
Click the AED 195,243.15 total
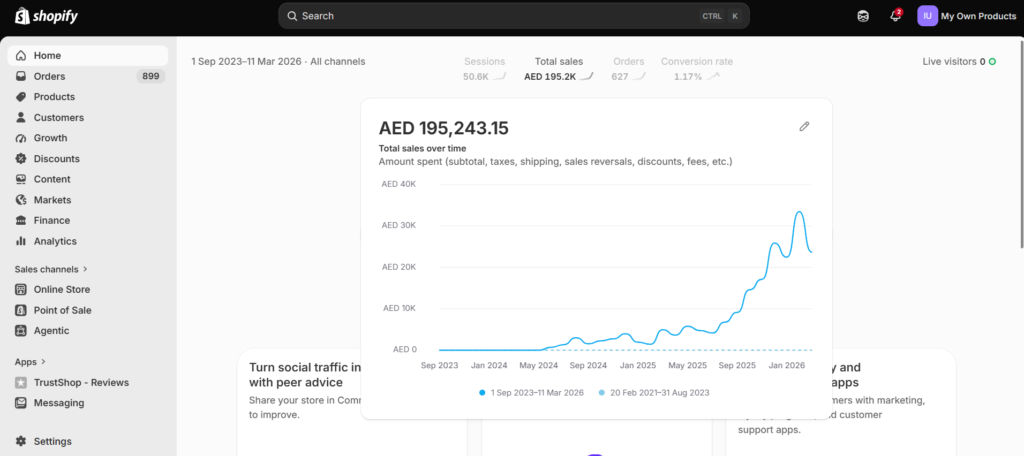click(443, 128)
